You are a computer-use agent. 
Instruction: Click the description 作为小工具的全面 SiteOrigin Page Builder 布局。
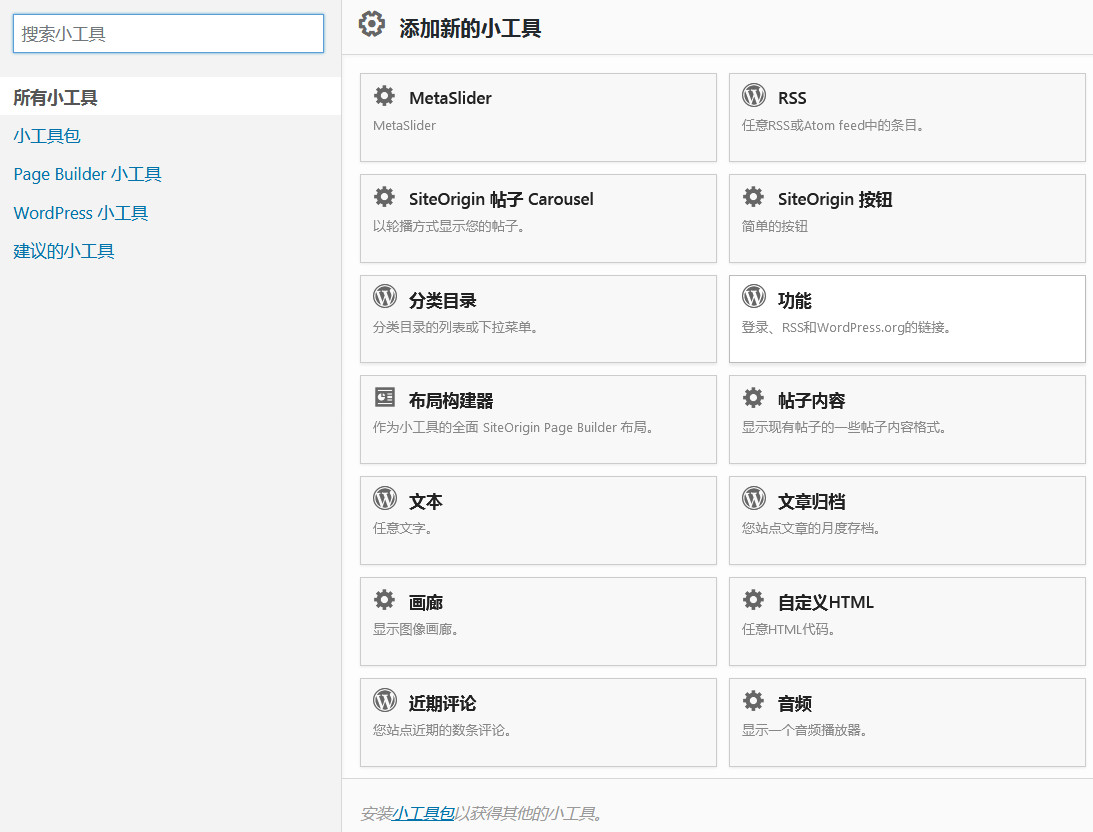[514, 427]
